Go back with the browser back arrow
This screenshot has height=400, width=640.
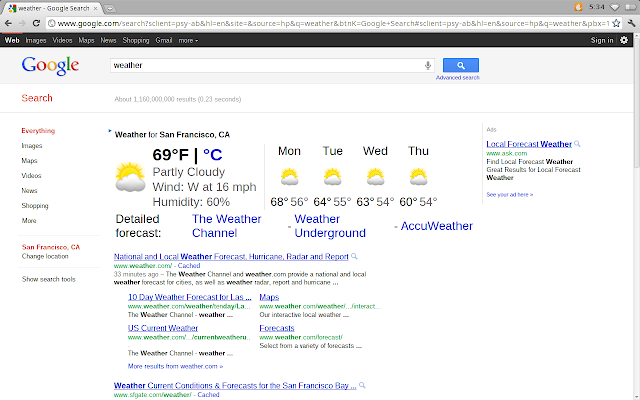[x=8, y=23]
